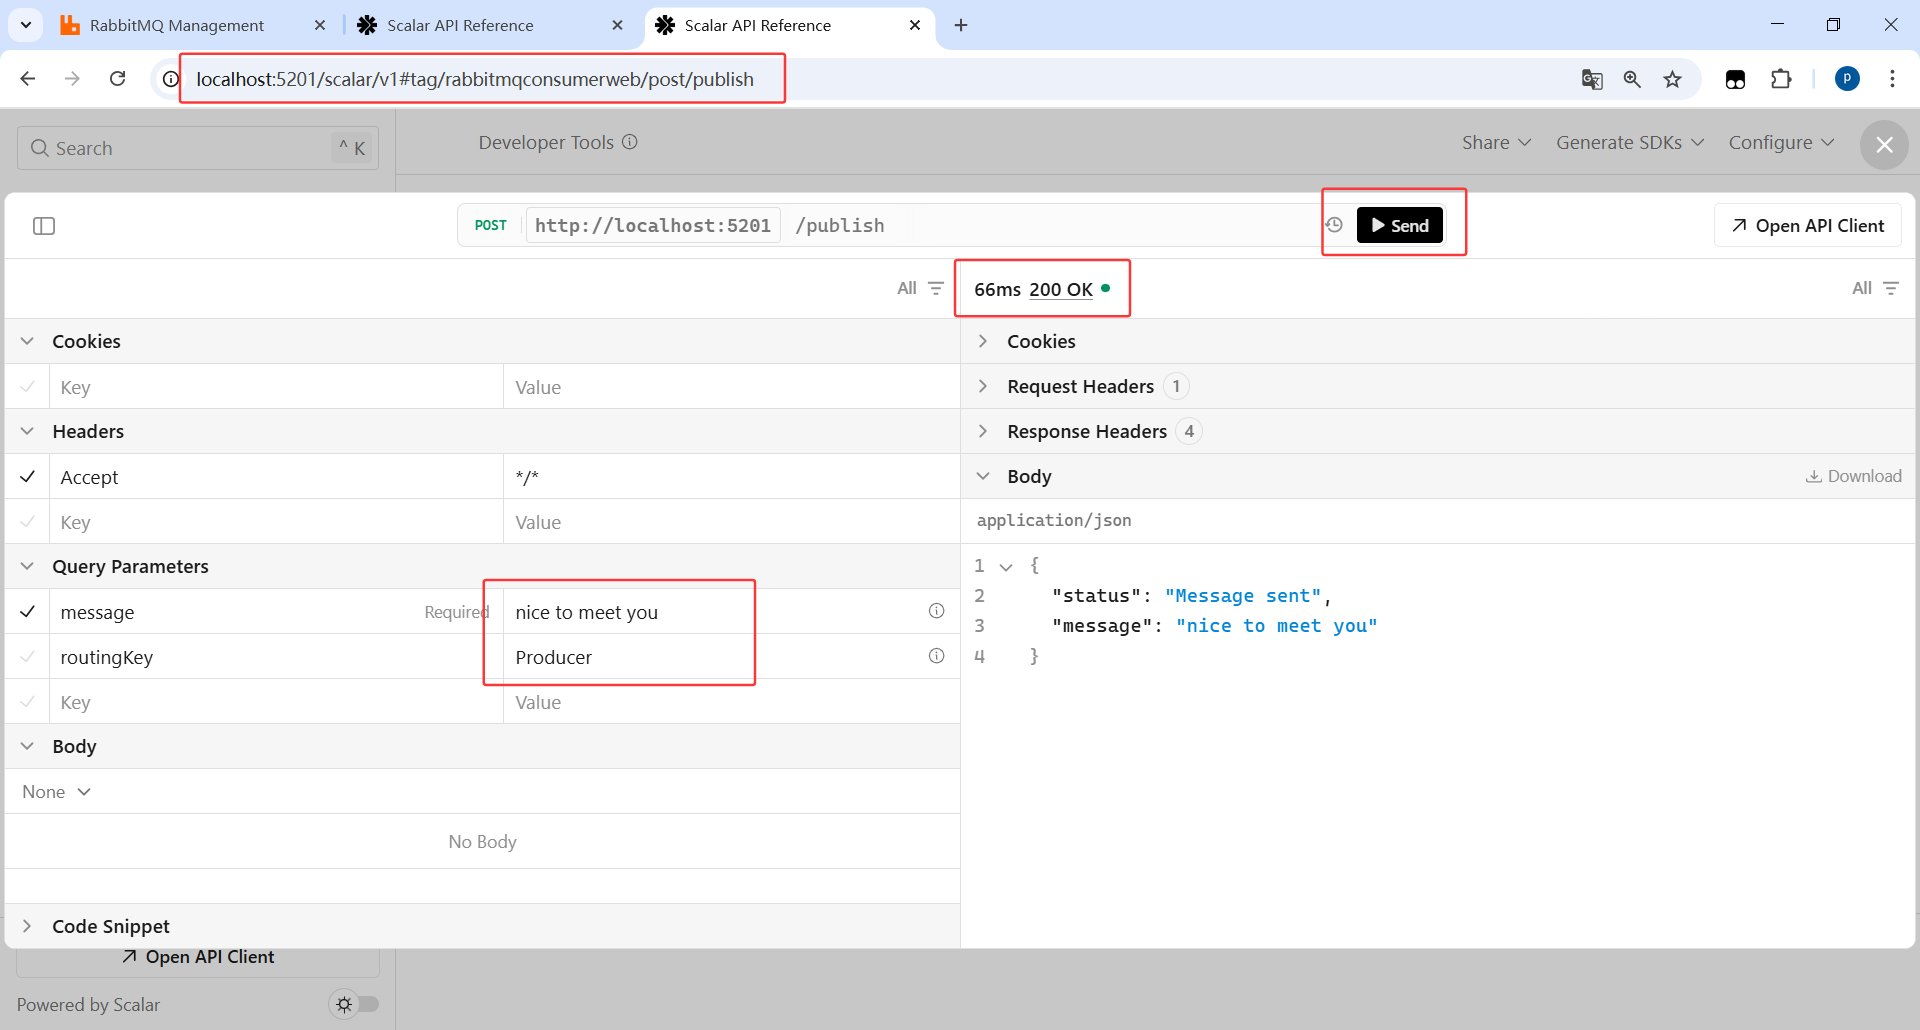Download the response body

(x=1853, y=476)
